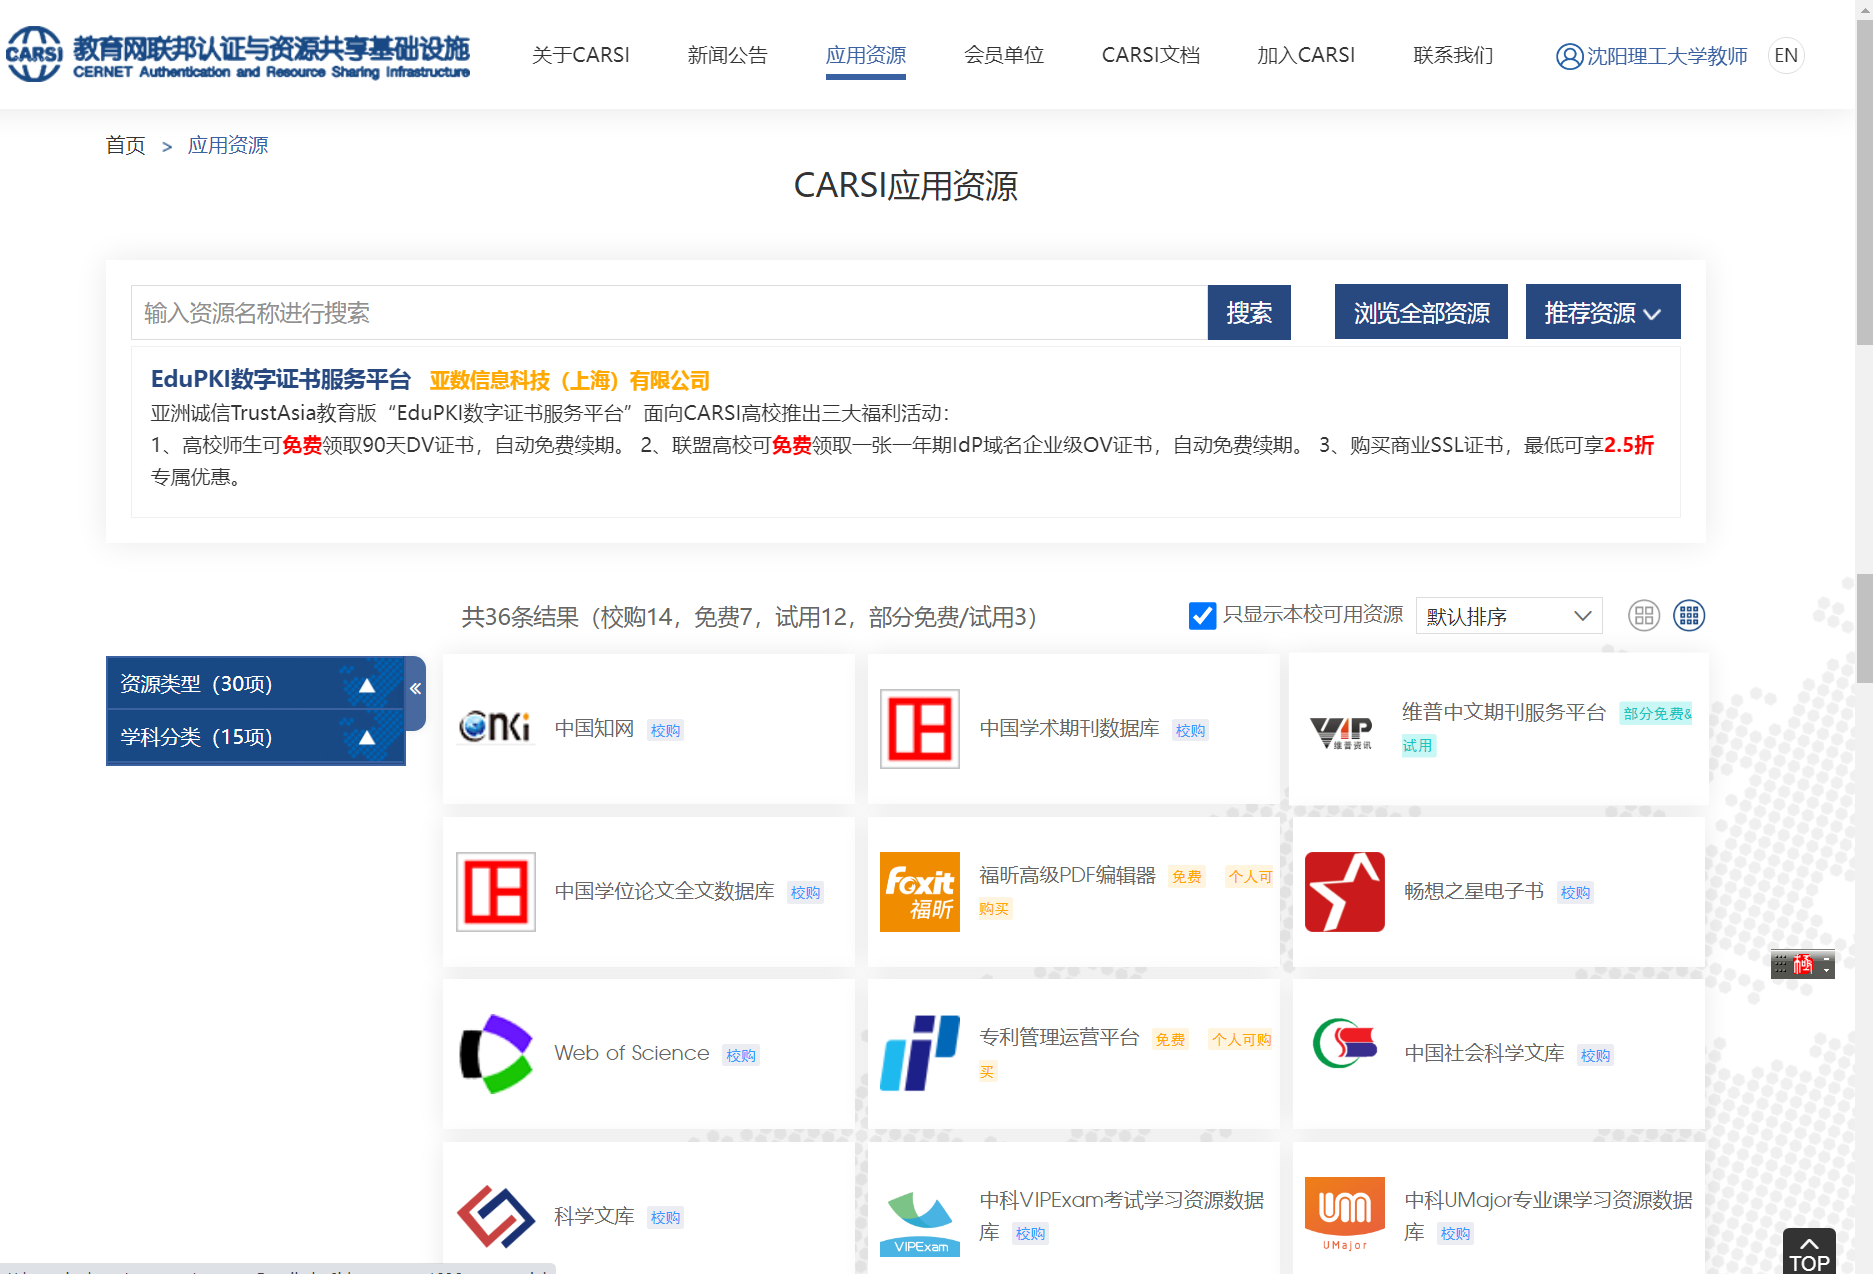The width and height of the screenshot is (1873, 1274).
Task: Open 畅想之星电子书 star logo
Action: [1345, 892]
